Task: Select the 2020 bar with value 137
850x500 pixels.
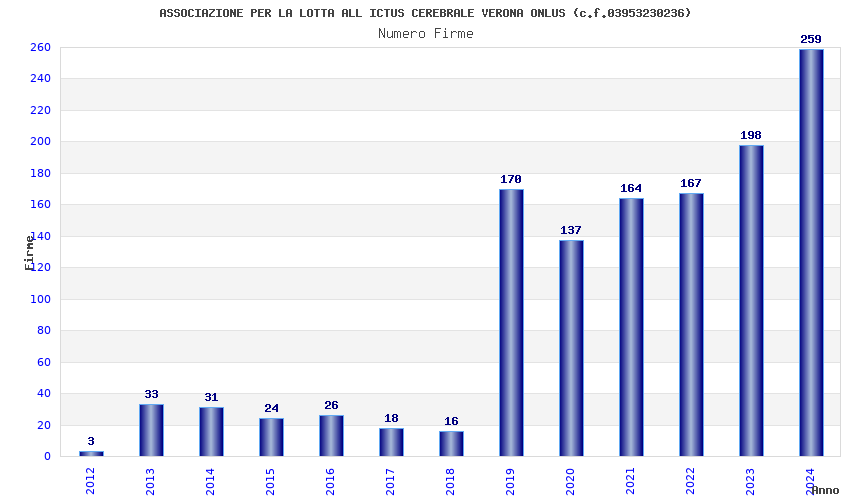Action: pos(571,348)
